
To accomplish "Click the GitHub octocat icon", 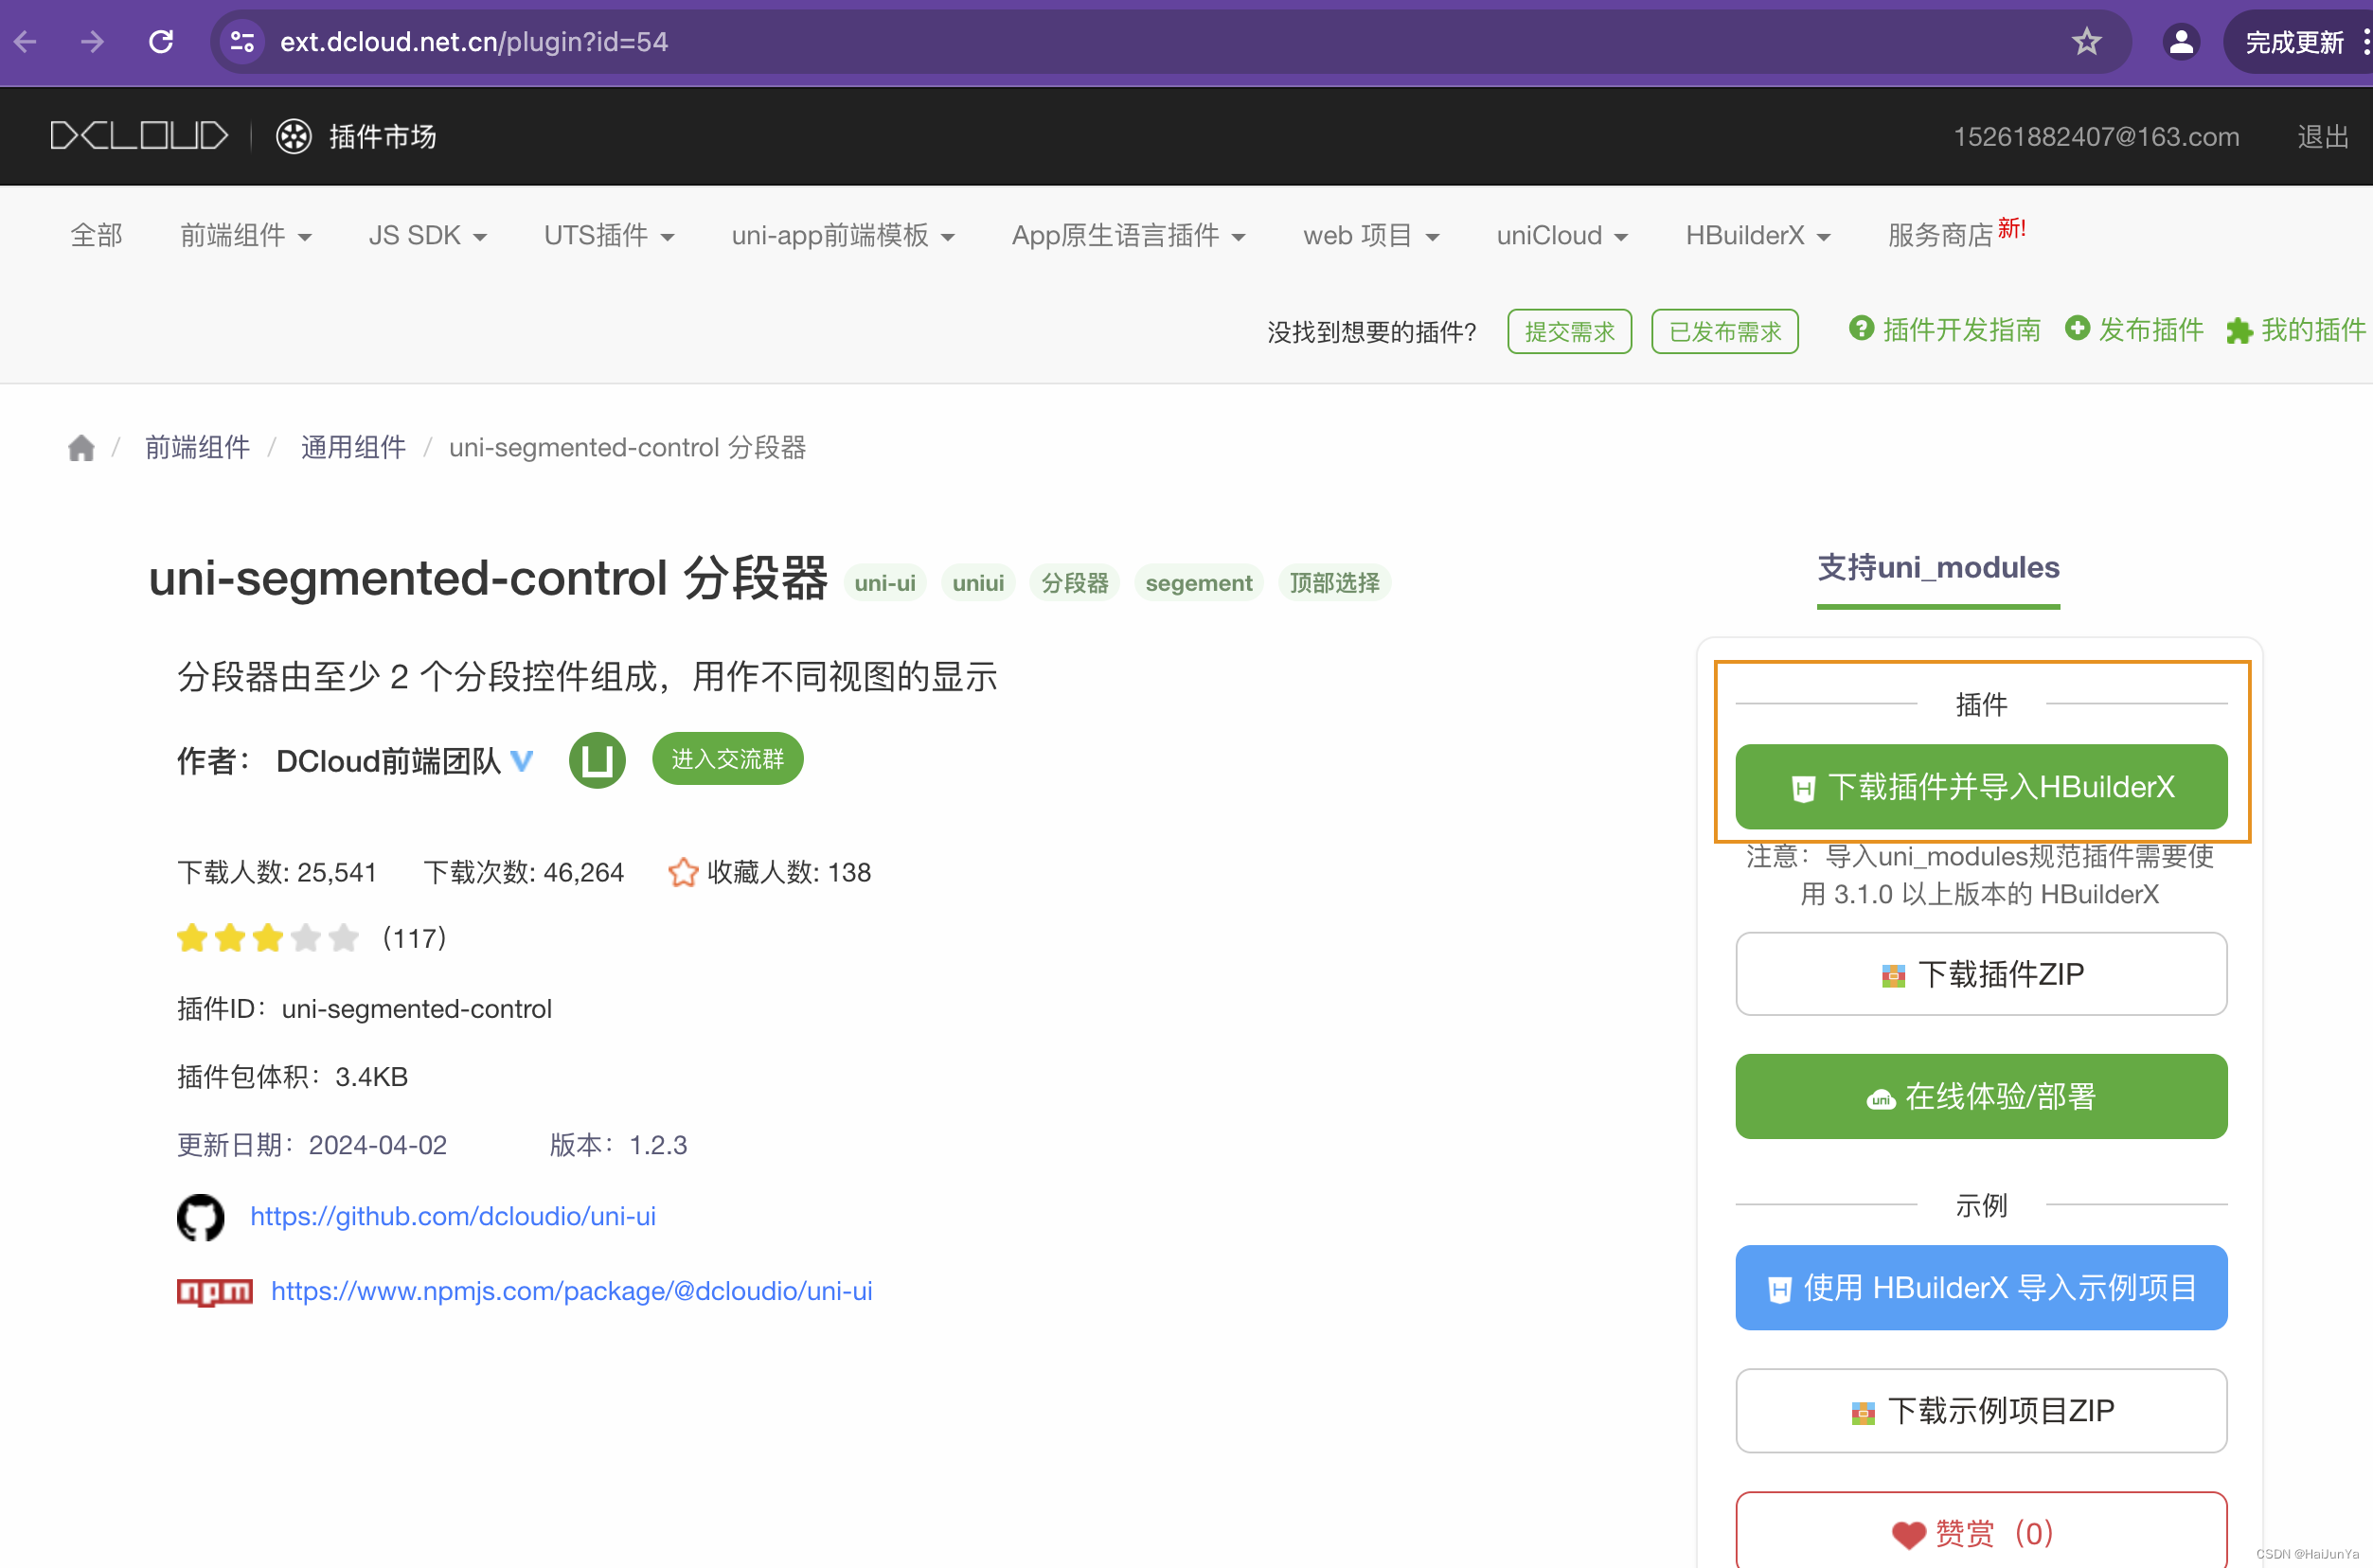I will [x=200, y=1217].
